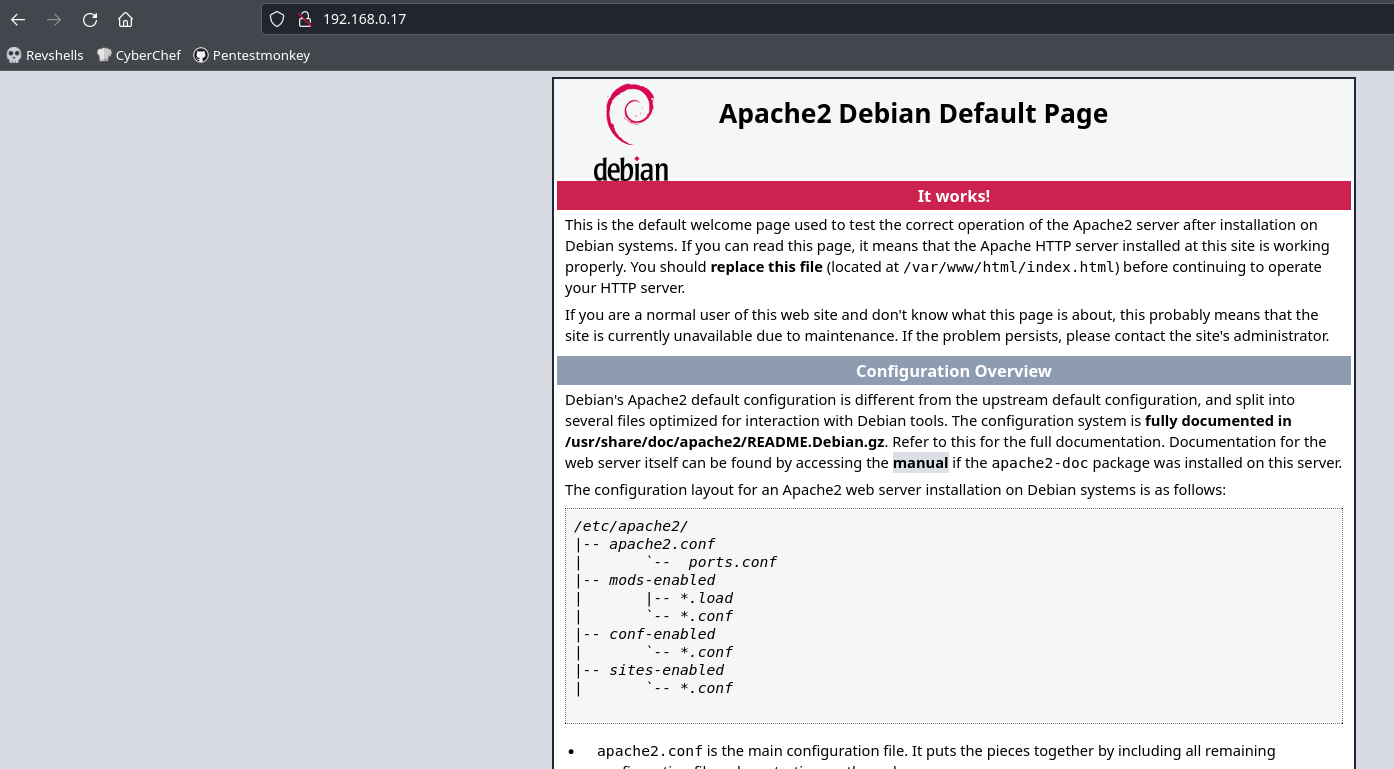Click the Pentestmonkey GitHub favicon

[x=201, y=55]
